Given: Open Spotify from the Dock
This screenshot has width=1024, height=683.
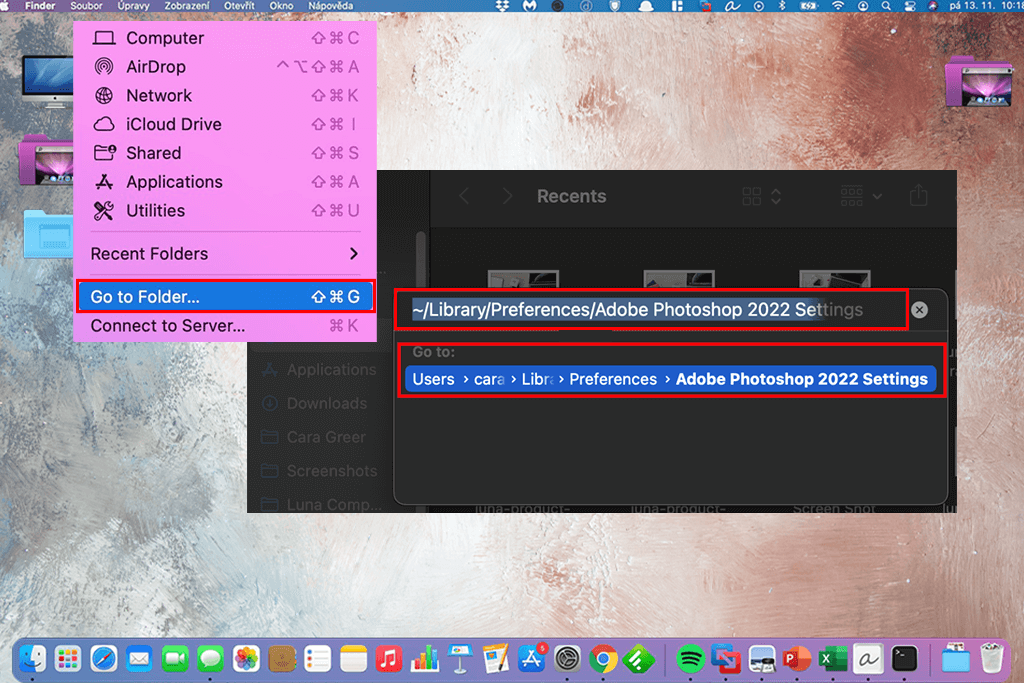Looking at the screenshot, I should point(690,659).
